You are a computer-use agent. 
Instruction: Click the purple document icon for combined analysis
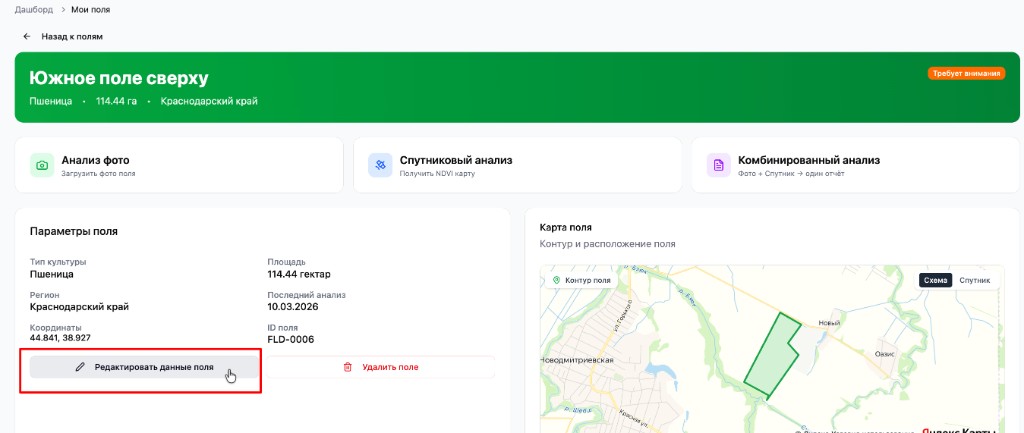click(x=718, y=165)
